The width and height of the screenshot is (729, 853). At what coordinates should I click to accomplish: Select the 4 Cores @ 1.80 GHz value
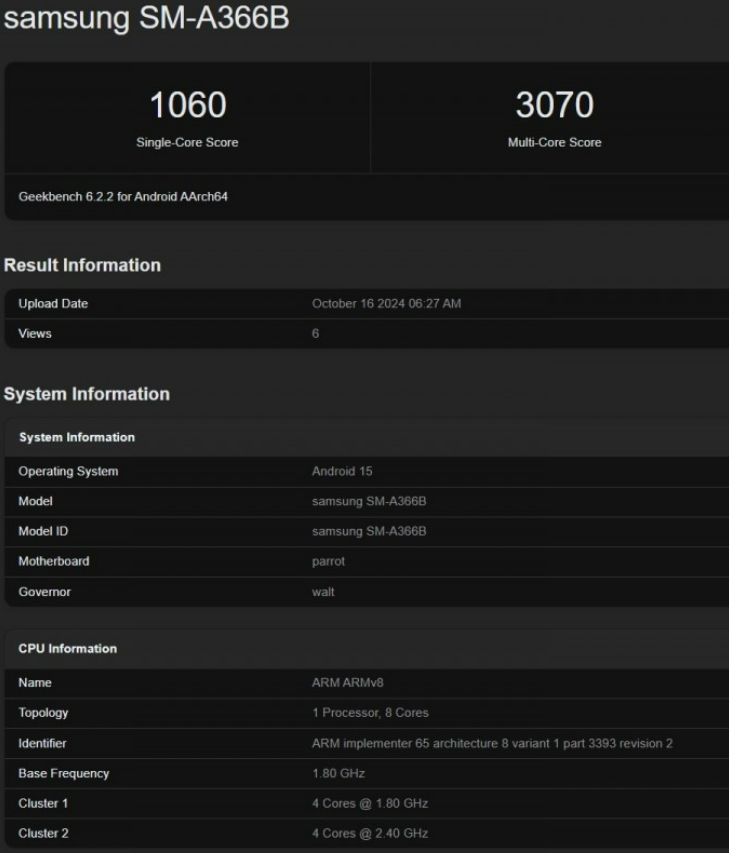[x=369, y=803]
